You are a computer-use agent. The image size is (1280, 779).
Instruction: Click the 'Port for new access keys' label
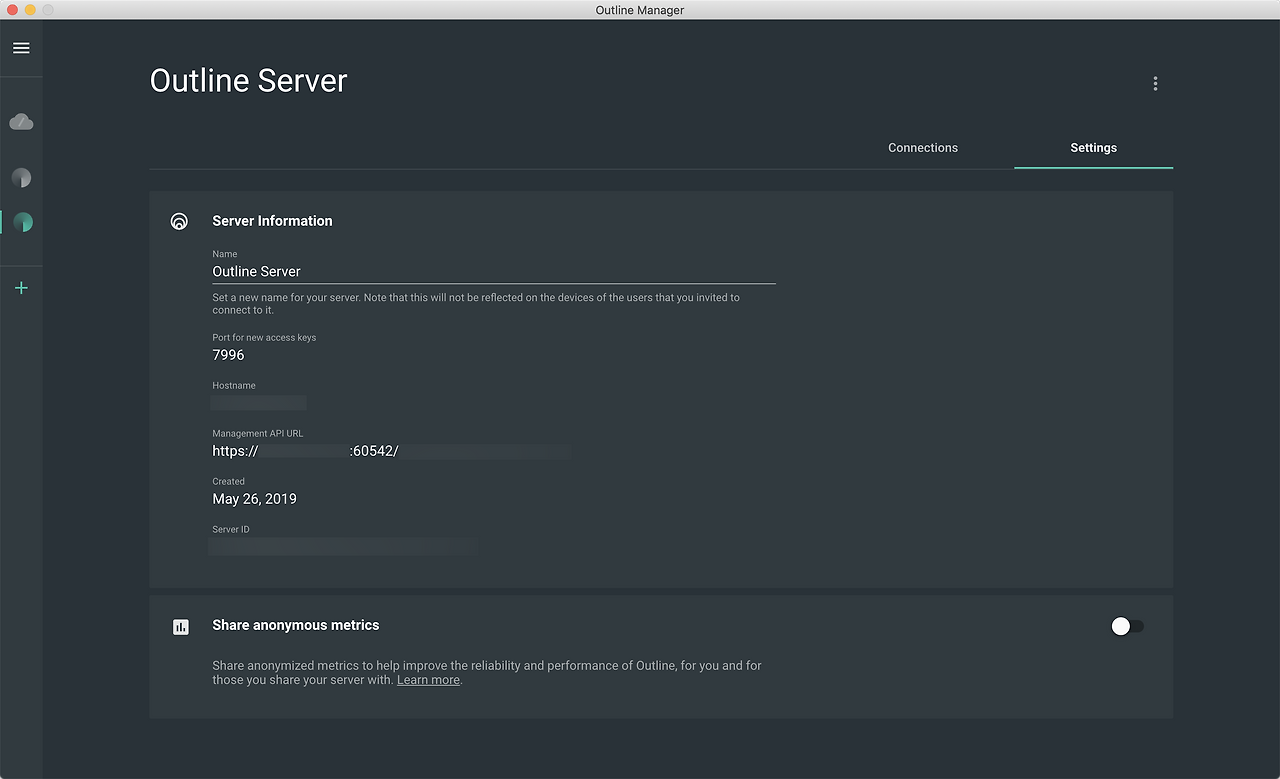pos(264,338)
